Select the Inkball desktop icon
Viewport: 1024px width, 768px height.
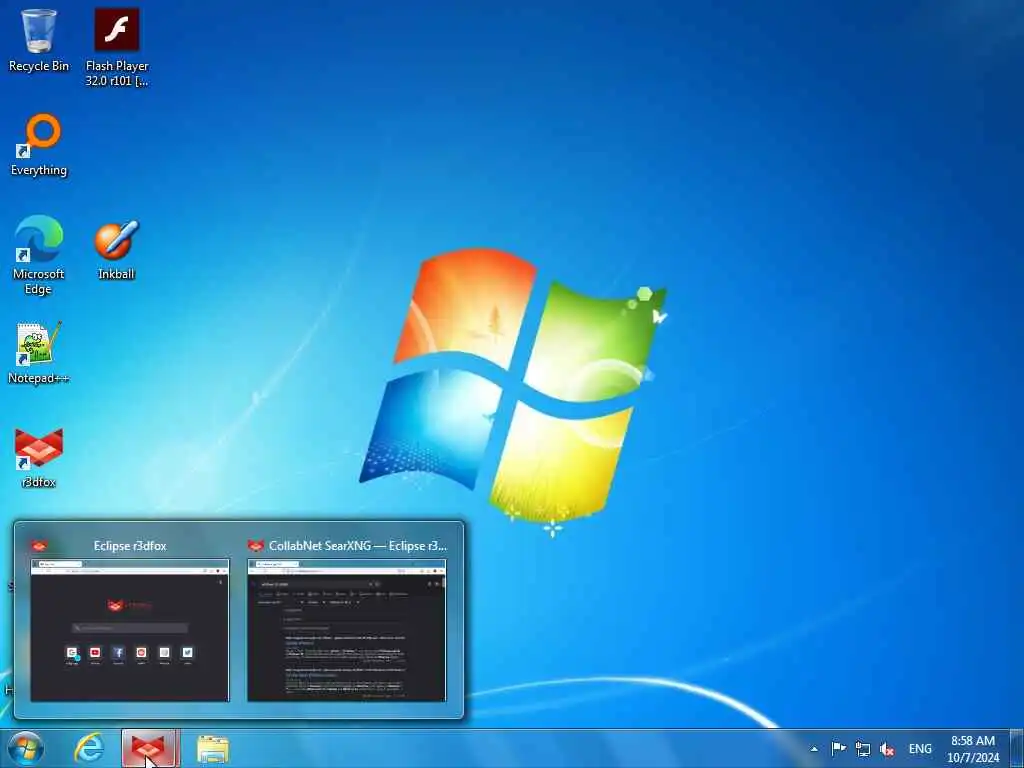pyautogui.click(x=116, y=251)
